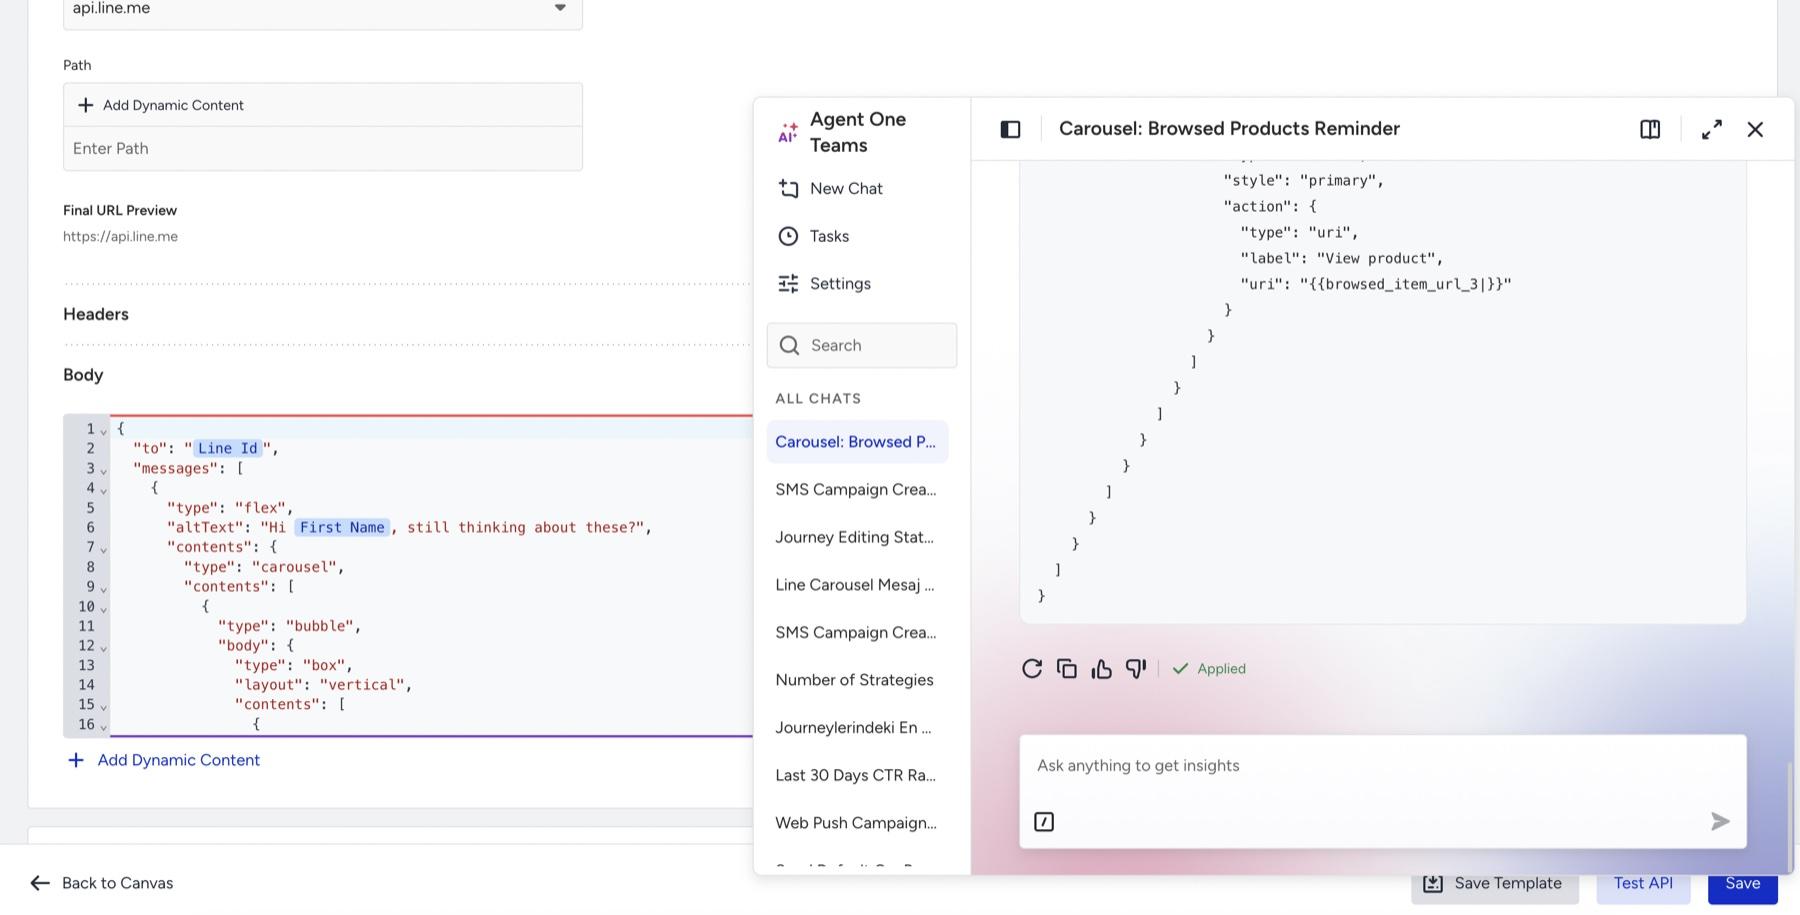Expand the Agent One panel to fullscreen
This screenshot has width=1800, height=915.
tap(1712, 129)
